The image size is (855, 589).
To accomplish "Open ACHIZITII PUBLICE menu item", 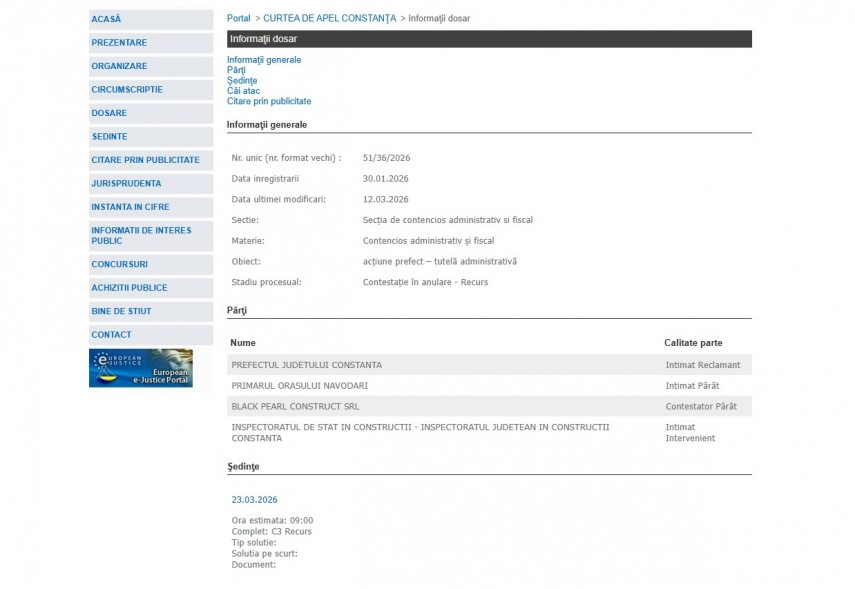I will pyautogui.click(x=129, y=288).
